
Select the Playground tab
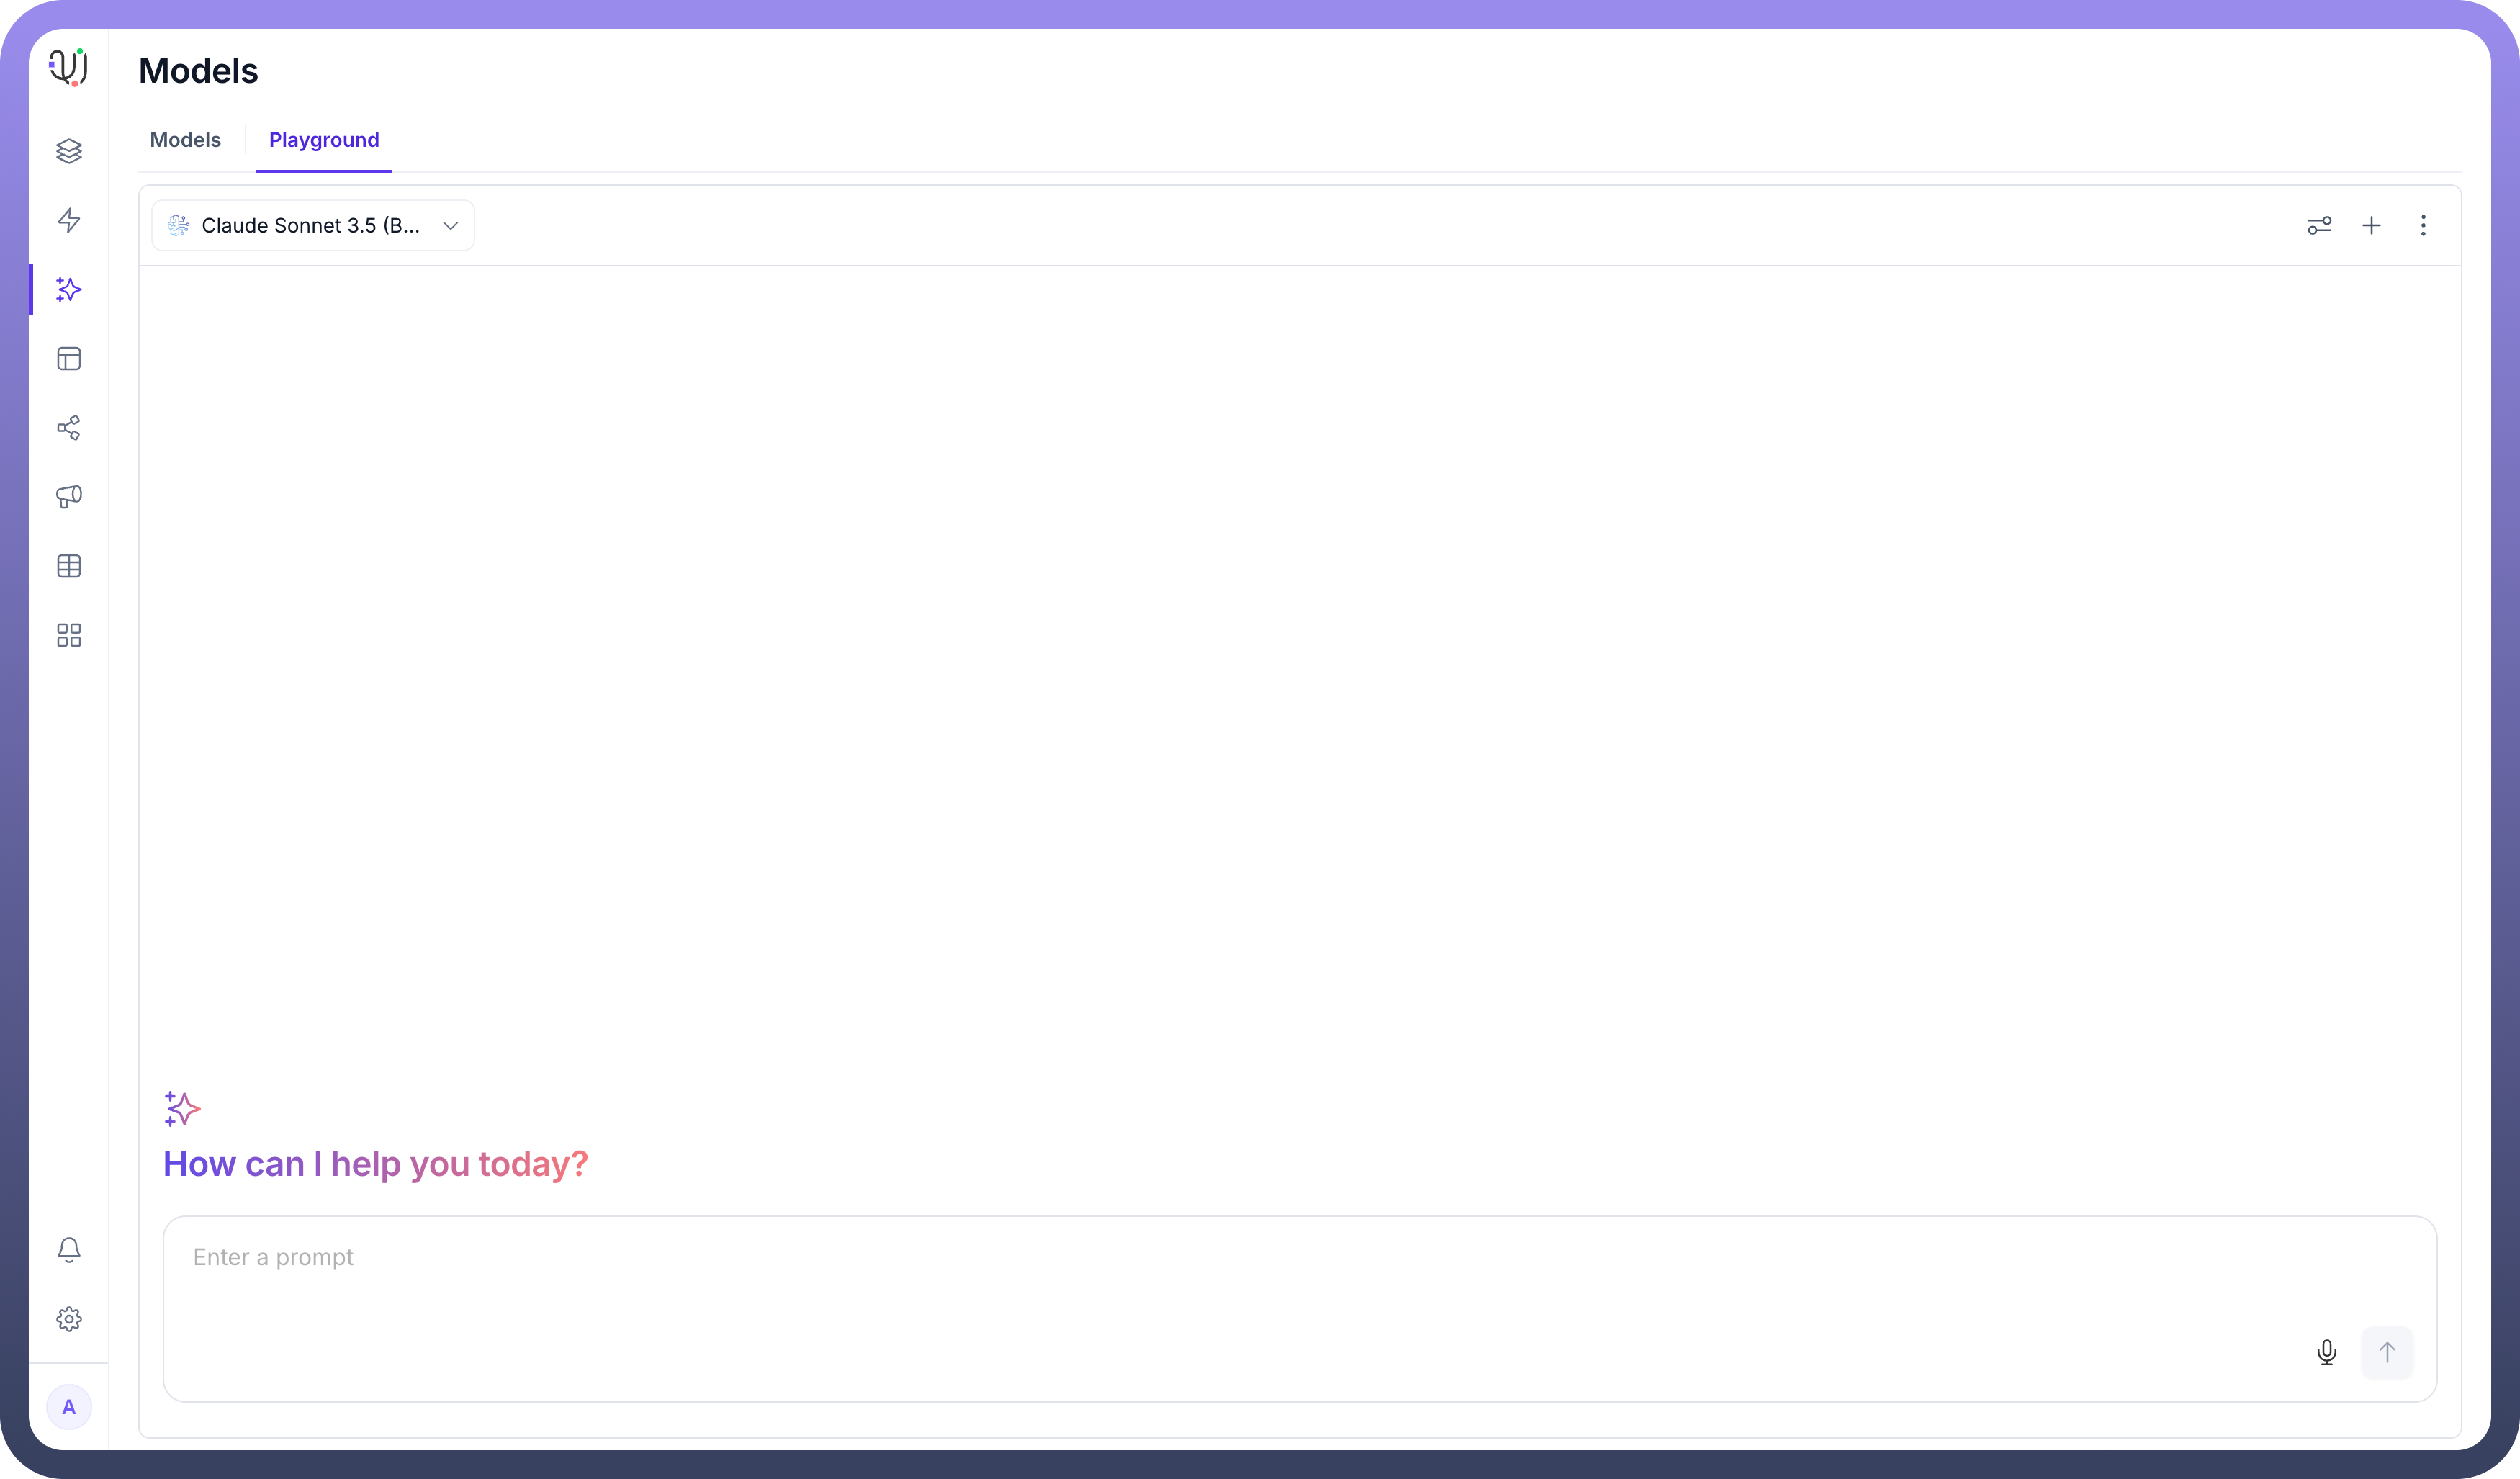(x=324, y=140)
